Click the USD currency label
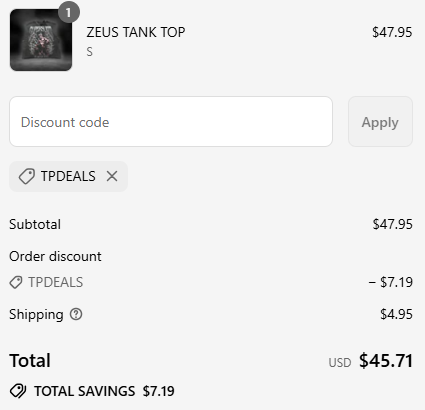The width and height of the screenshot is (425, 410). pos(340,363)
